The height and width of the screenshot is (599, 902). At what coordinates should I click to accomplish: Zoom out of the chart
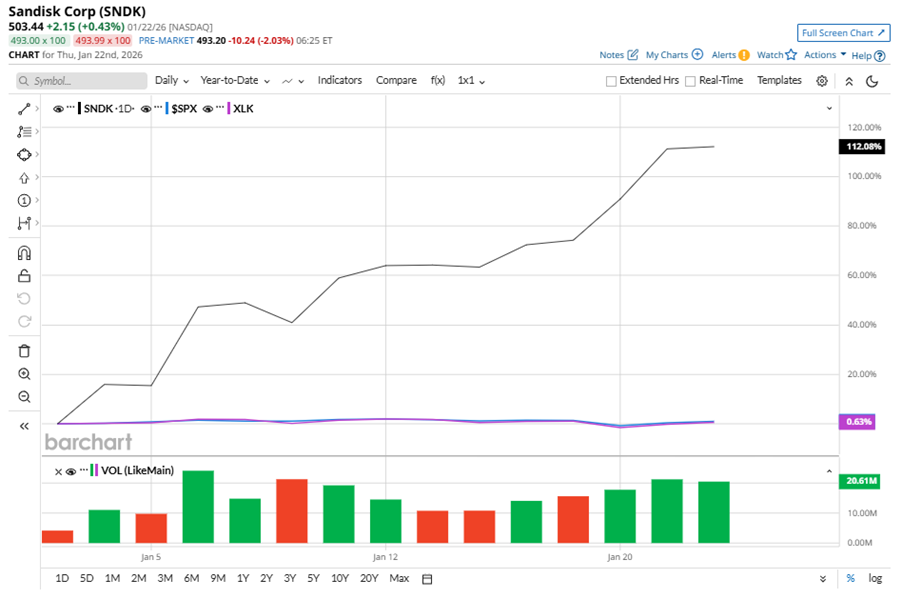pos(24,396)
